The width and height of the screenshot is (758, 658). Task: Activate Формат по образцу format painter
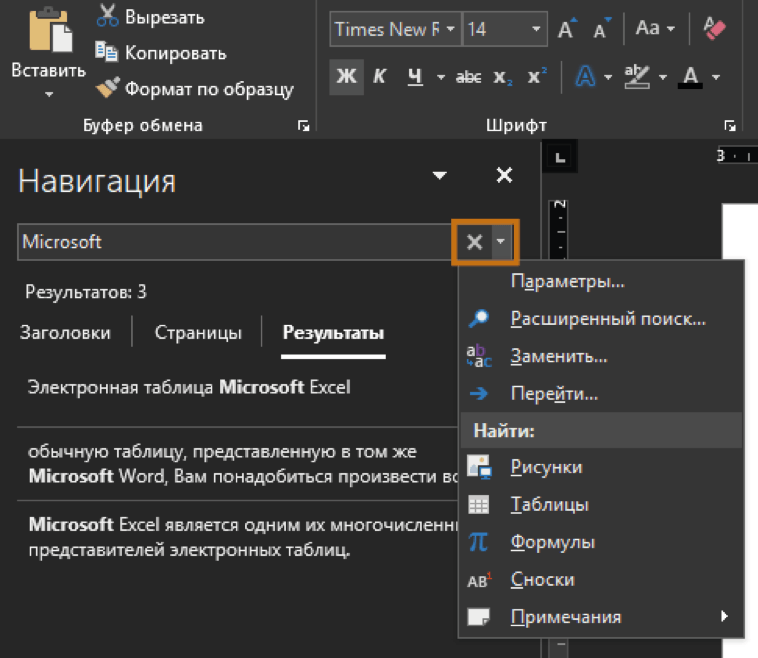pyautogui.click(x=195, y=88)
